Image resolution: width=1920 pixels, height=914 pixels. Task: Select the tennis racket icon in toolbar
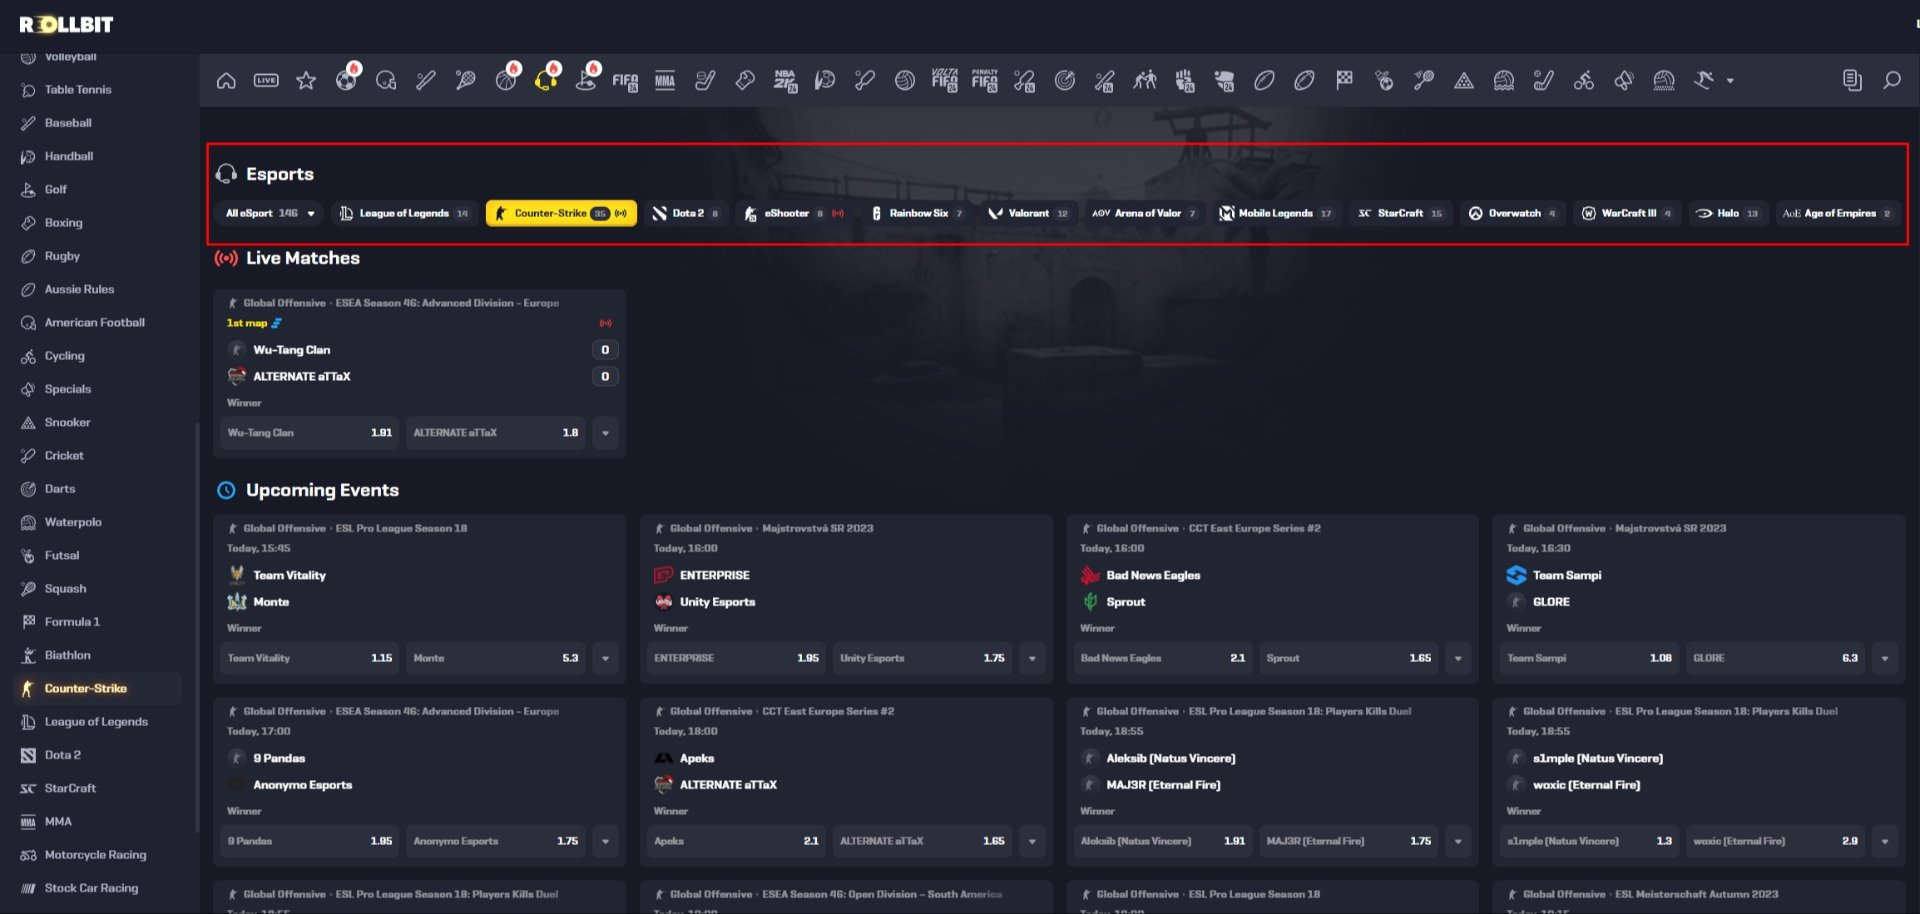click(466, 80)
